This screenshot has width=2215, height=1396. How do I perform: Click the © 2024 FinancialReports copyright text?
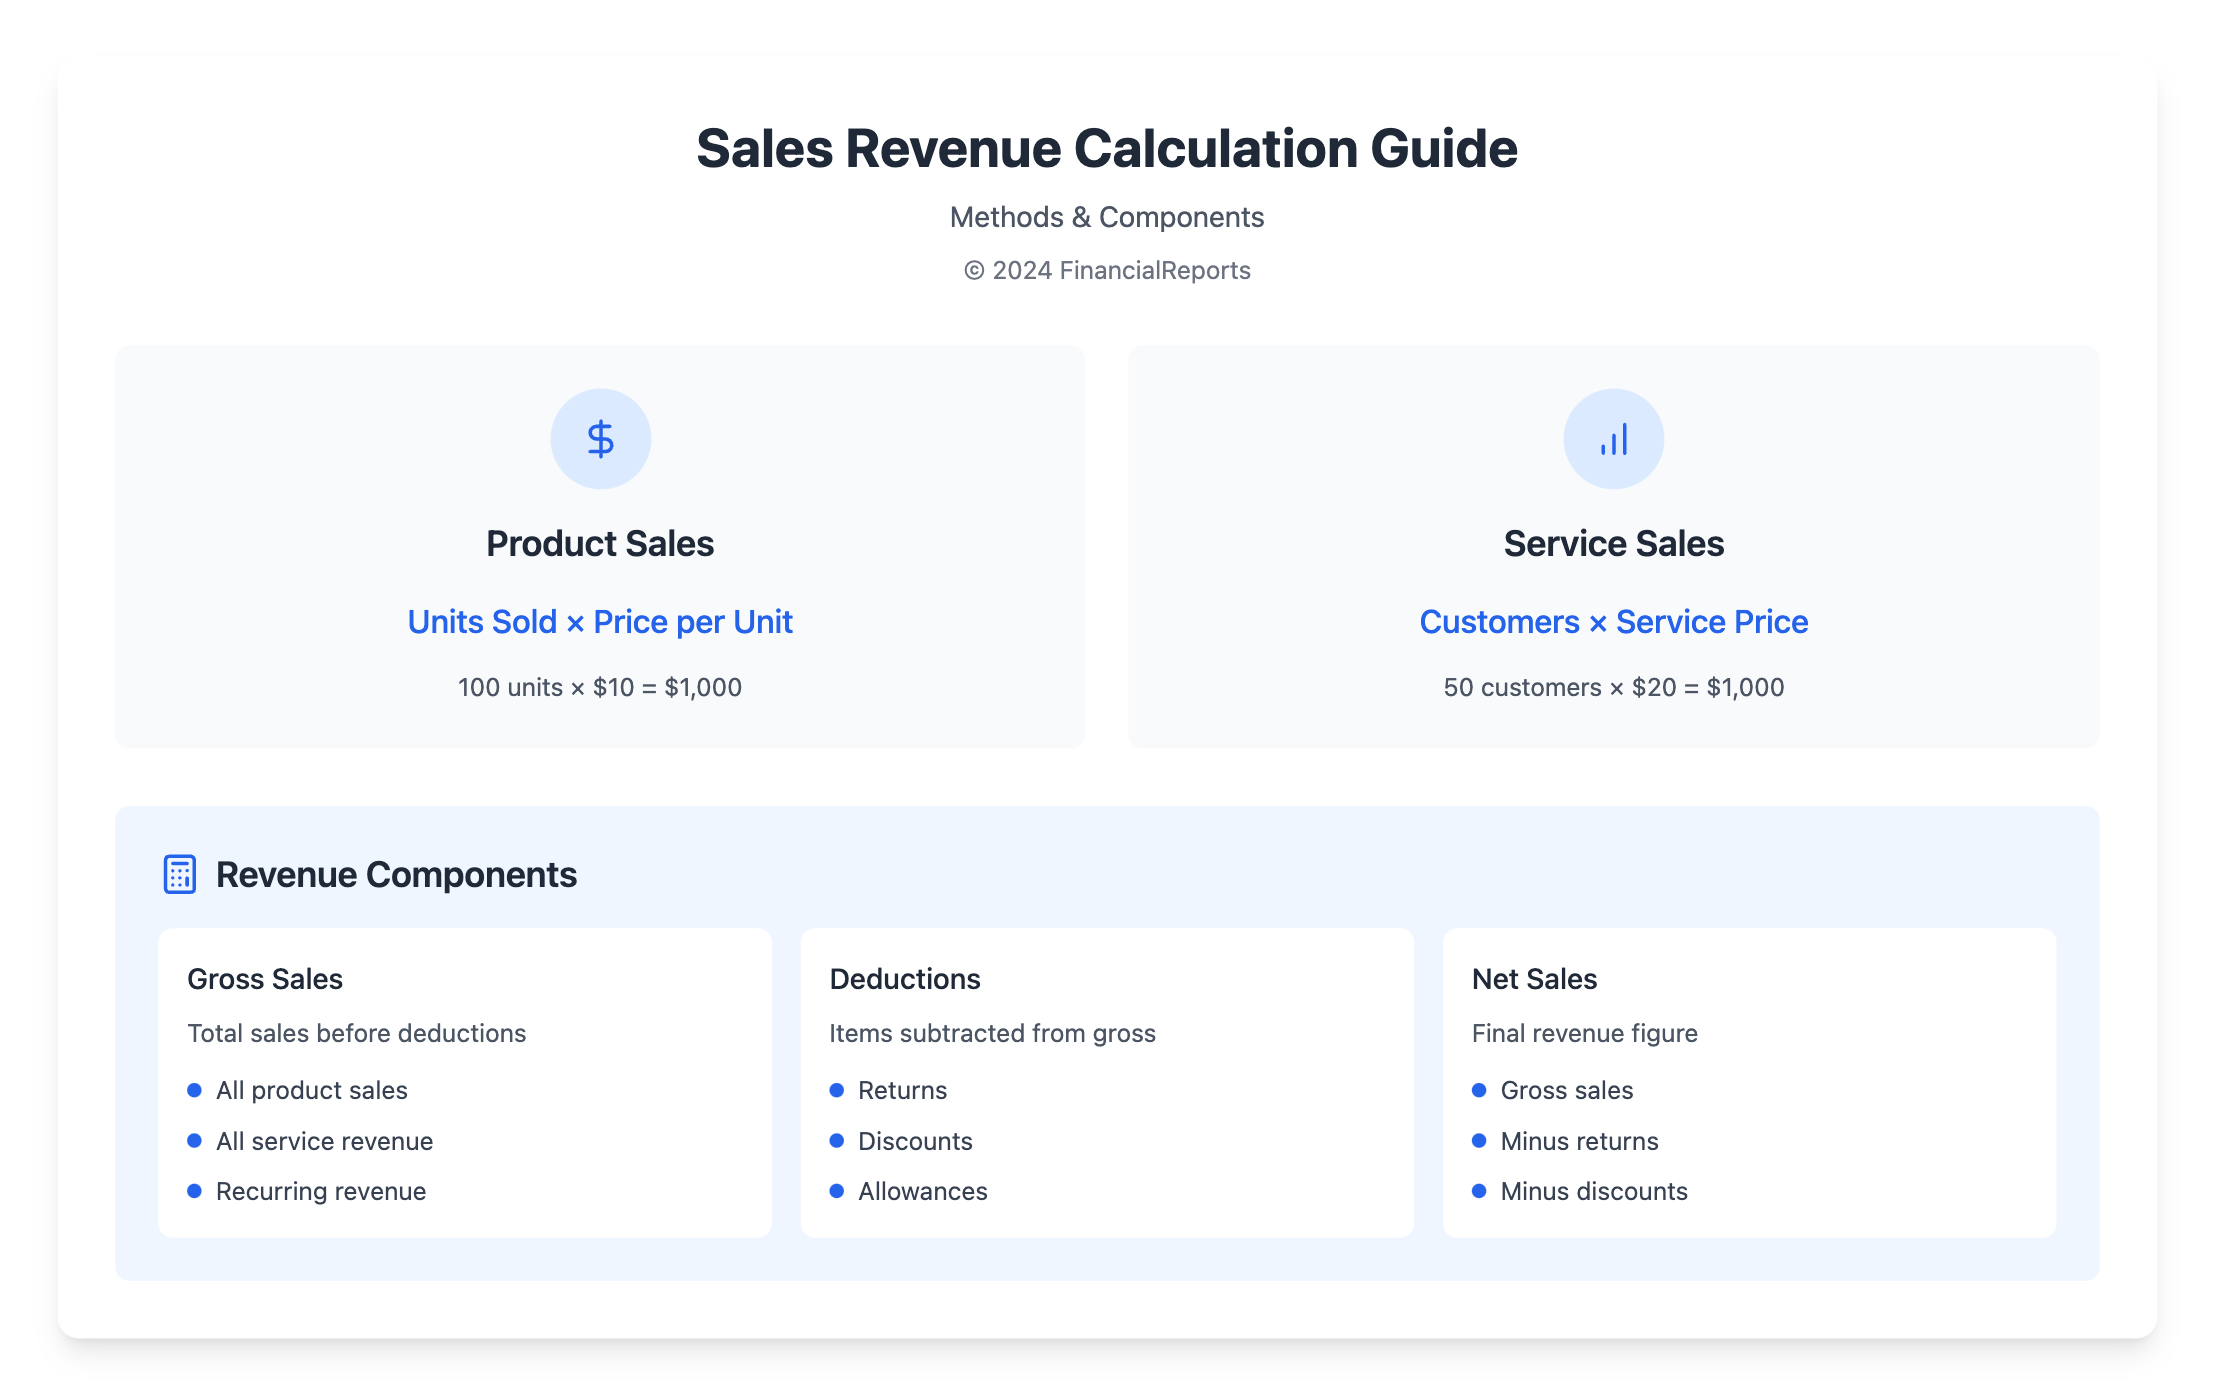tap(1107, 269)
